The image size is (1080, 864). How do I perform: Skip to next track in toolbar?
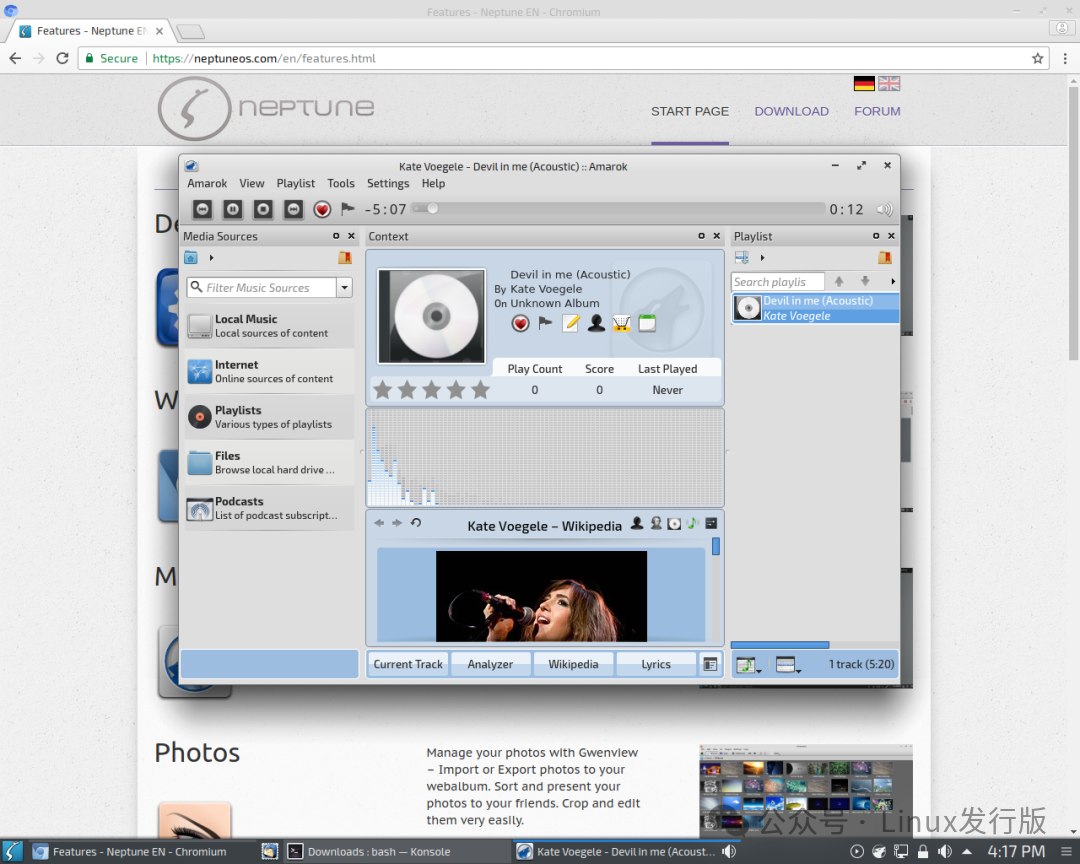point(293,209)
